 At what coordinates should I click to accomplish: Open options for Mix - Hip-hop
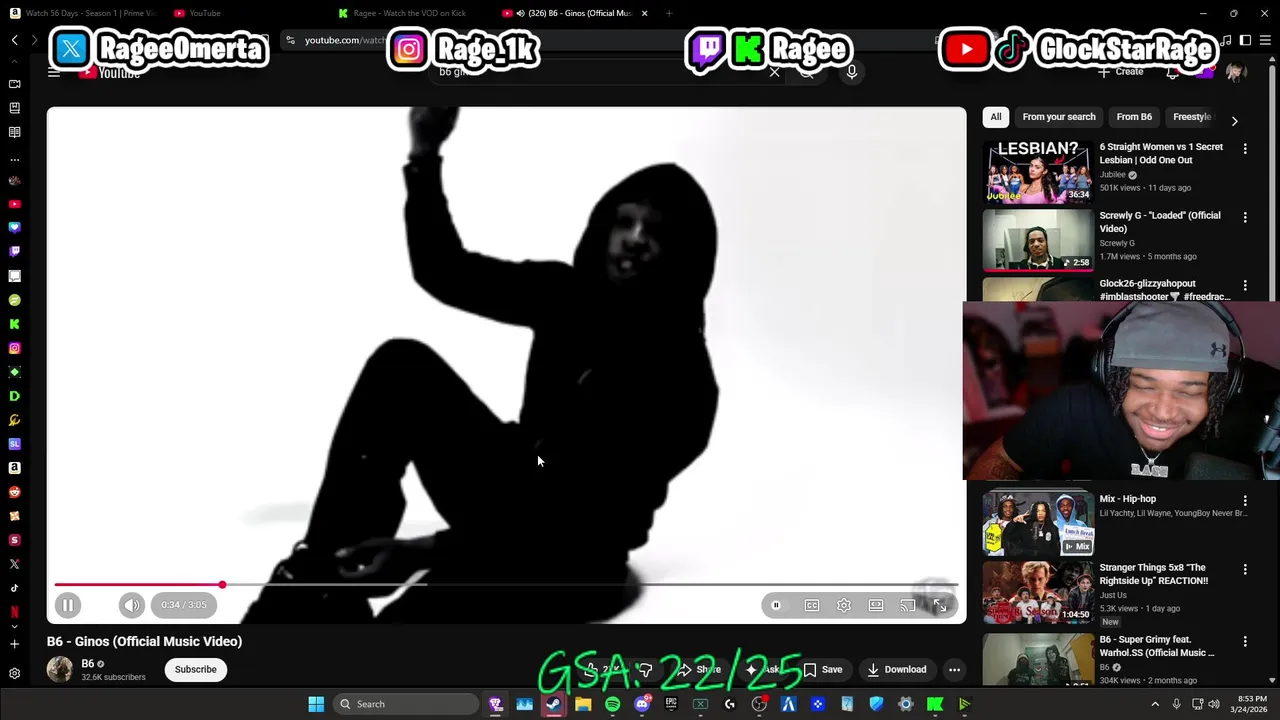(1245, 500)
